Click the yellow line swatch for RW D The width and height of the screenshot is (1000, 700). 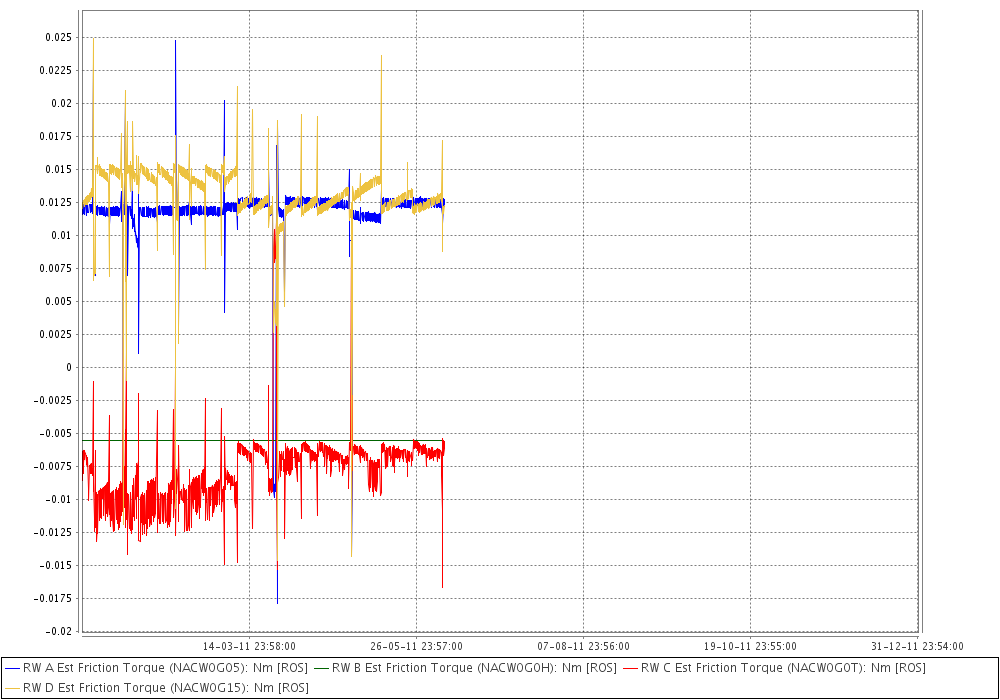[x=12, y=688]
